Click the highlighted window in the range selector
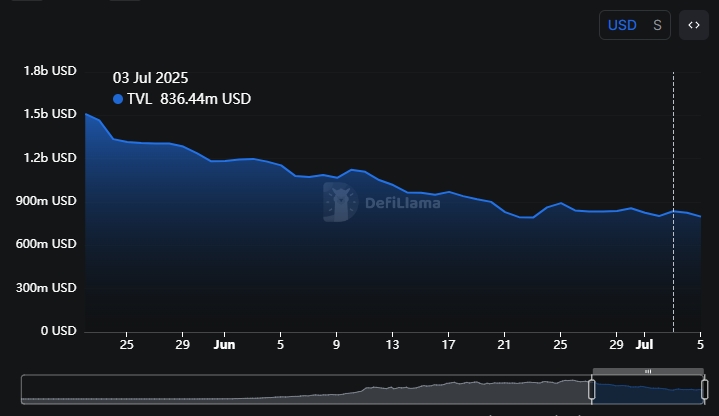Image resolution: width=719 pixels, height=416 pixels. [x=648, y=390]
